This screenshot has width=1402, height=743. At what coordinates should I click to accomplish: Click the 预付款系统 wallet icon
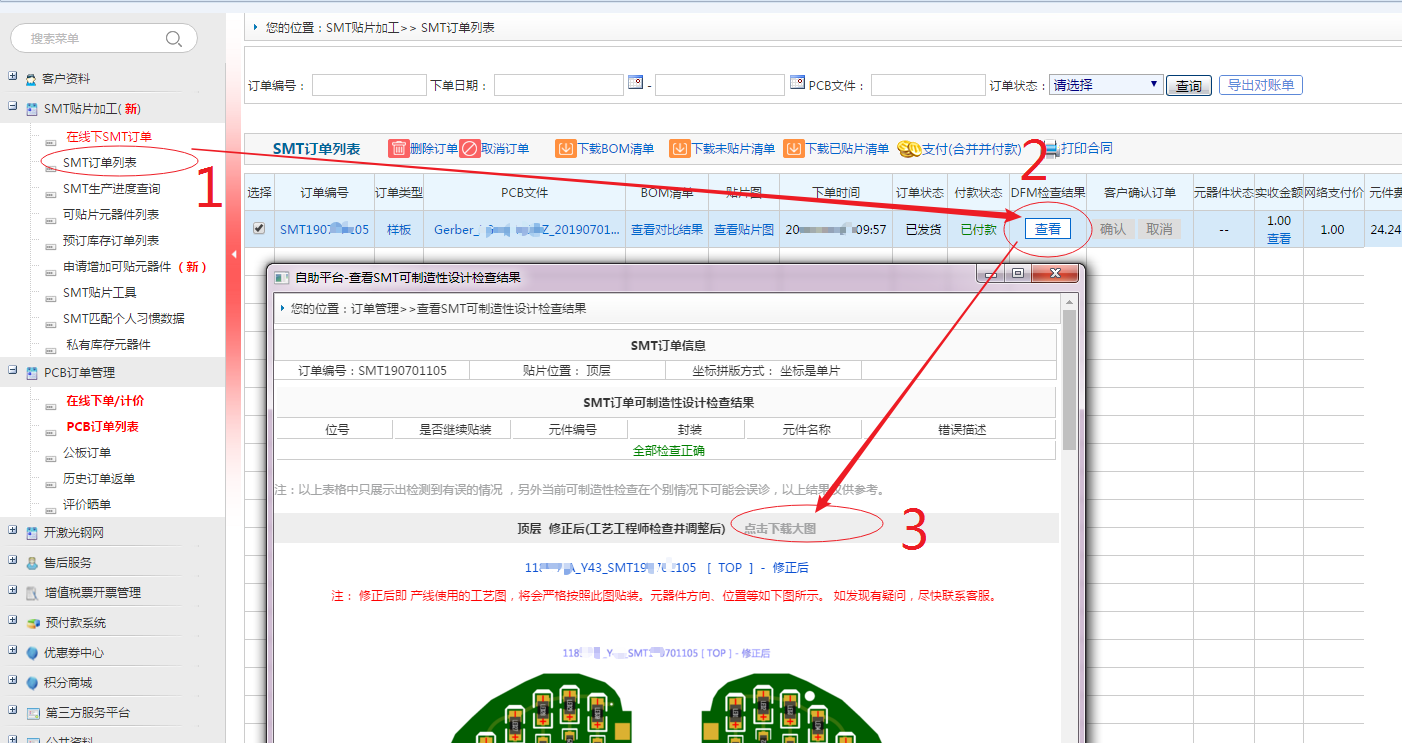click(32, 623)
